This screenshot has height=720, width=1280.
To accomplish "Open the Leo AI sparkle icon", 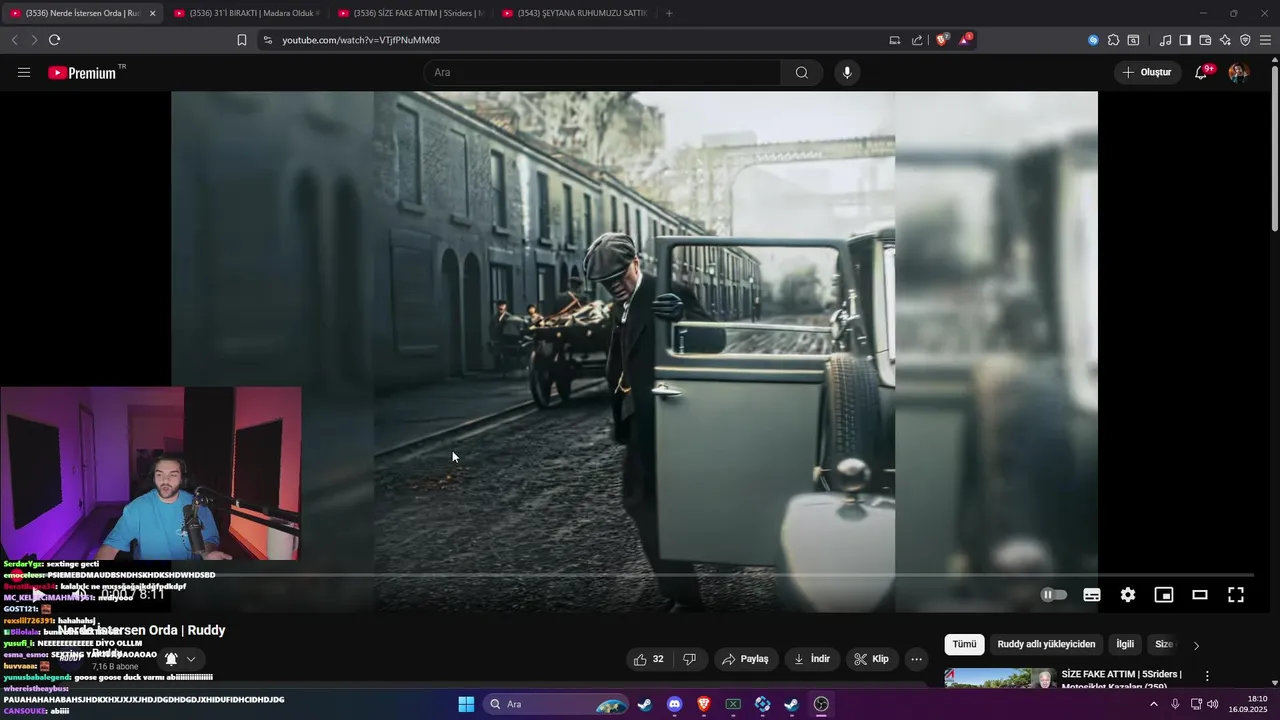I will point(1225,40).
